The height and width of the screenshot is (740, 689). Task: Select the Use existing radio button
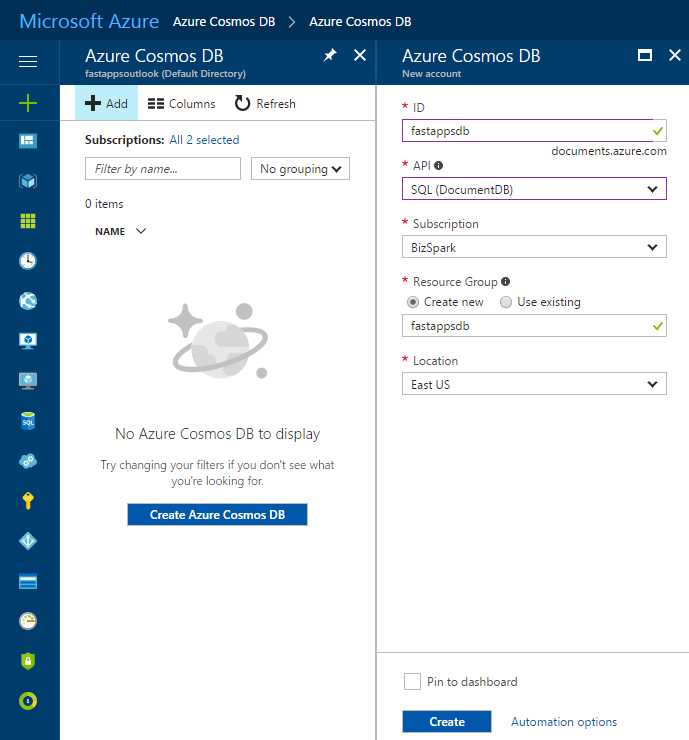[506, 302]
